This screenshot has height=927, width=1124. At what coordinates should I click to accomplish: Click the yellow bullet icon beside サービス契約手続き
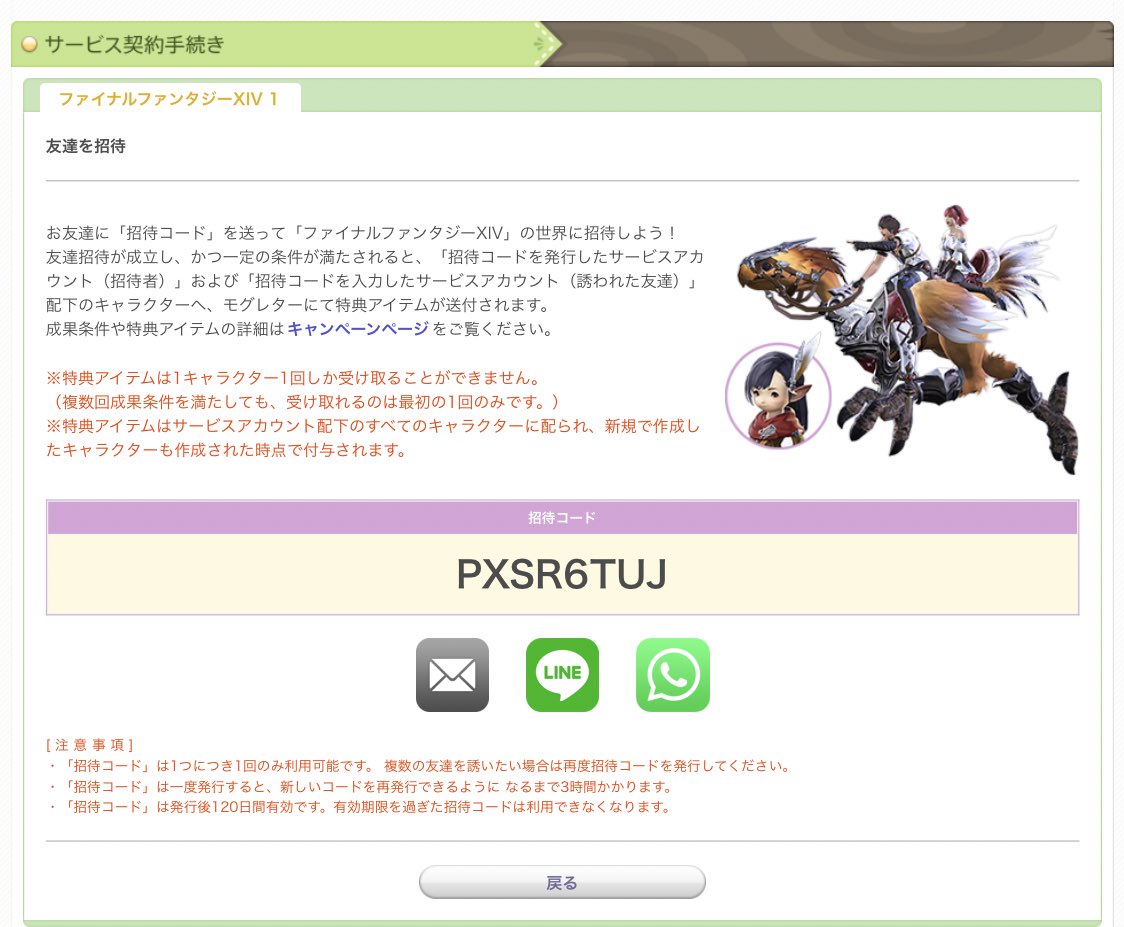[x=29, y=44]
